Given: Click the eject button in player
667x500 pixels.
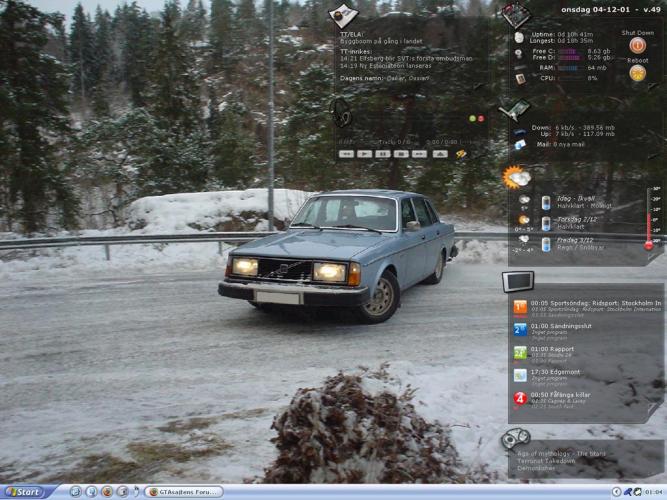Looking at the screenshot, I should [440, 154].
